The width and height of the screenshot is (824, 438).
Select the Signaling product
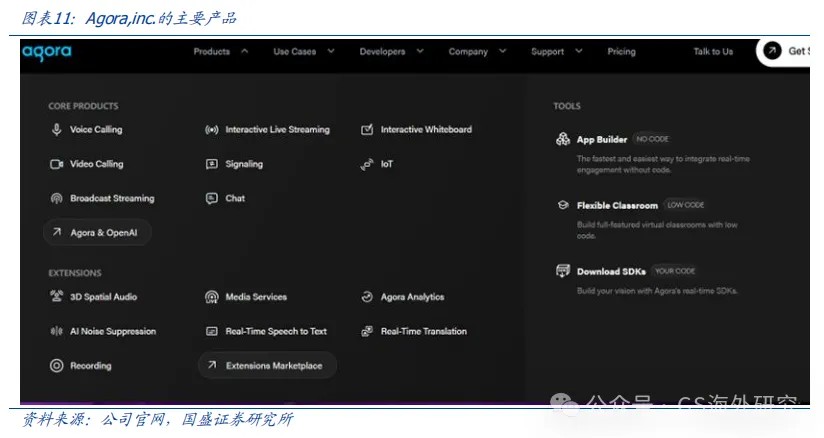click(244, 164)
